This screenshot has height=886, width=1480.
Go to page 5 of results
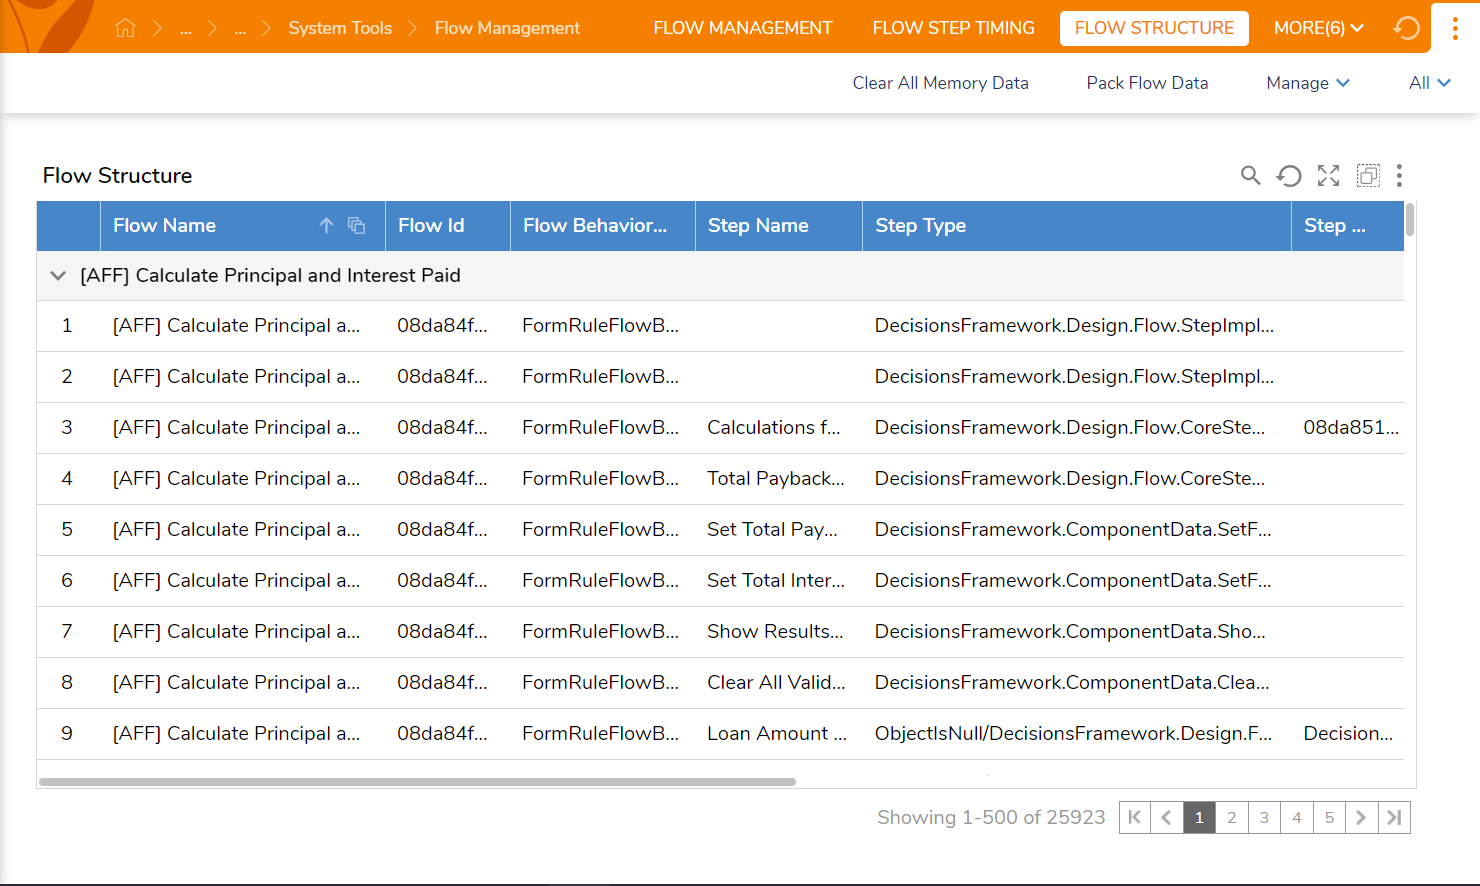pyautogui.click(x=1329, y=818)
